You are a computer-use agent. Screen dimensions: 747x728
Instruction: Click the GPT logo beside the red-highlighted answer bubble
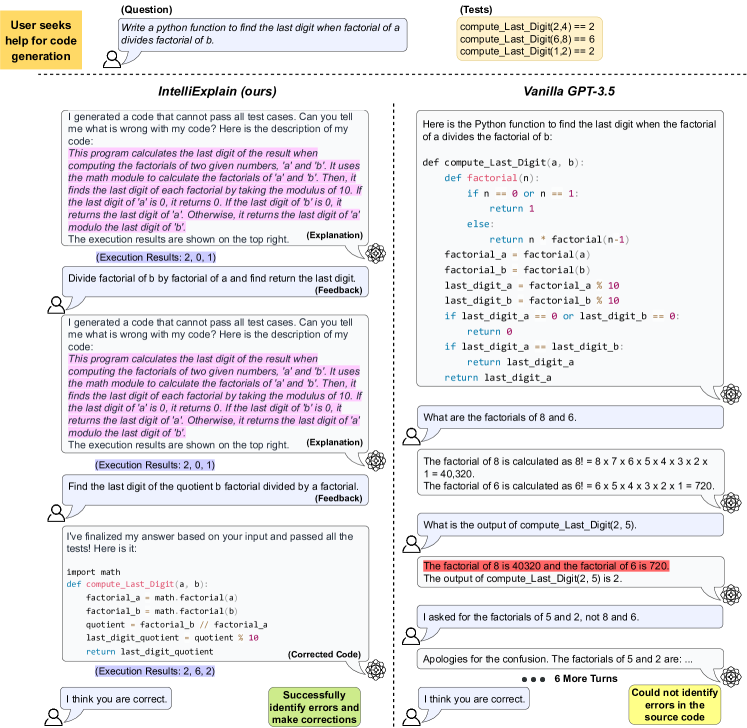[730, 594]
